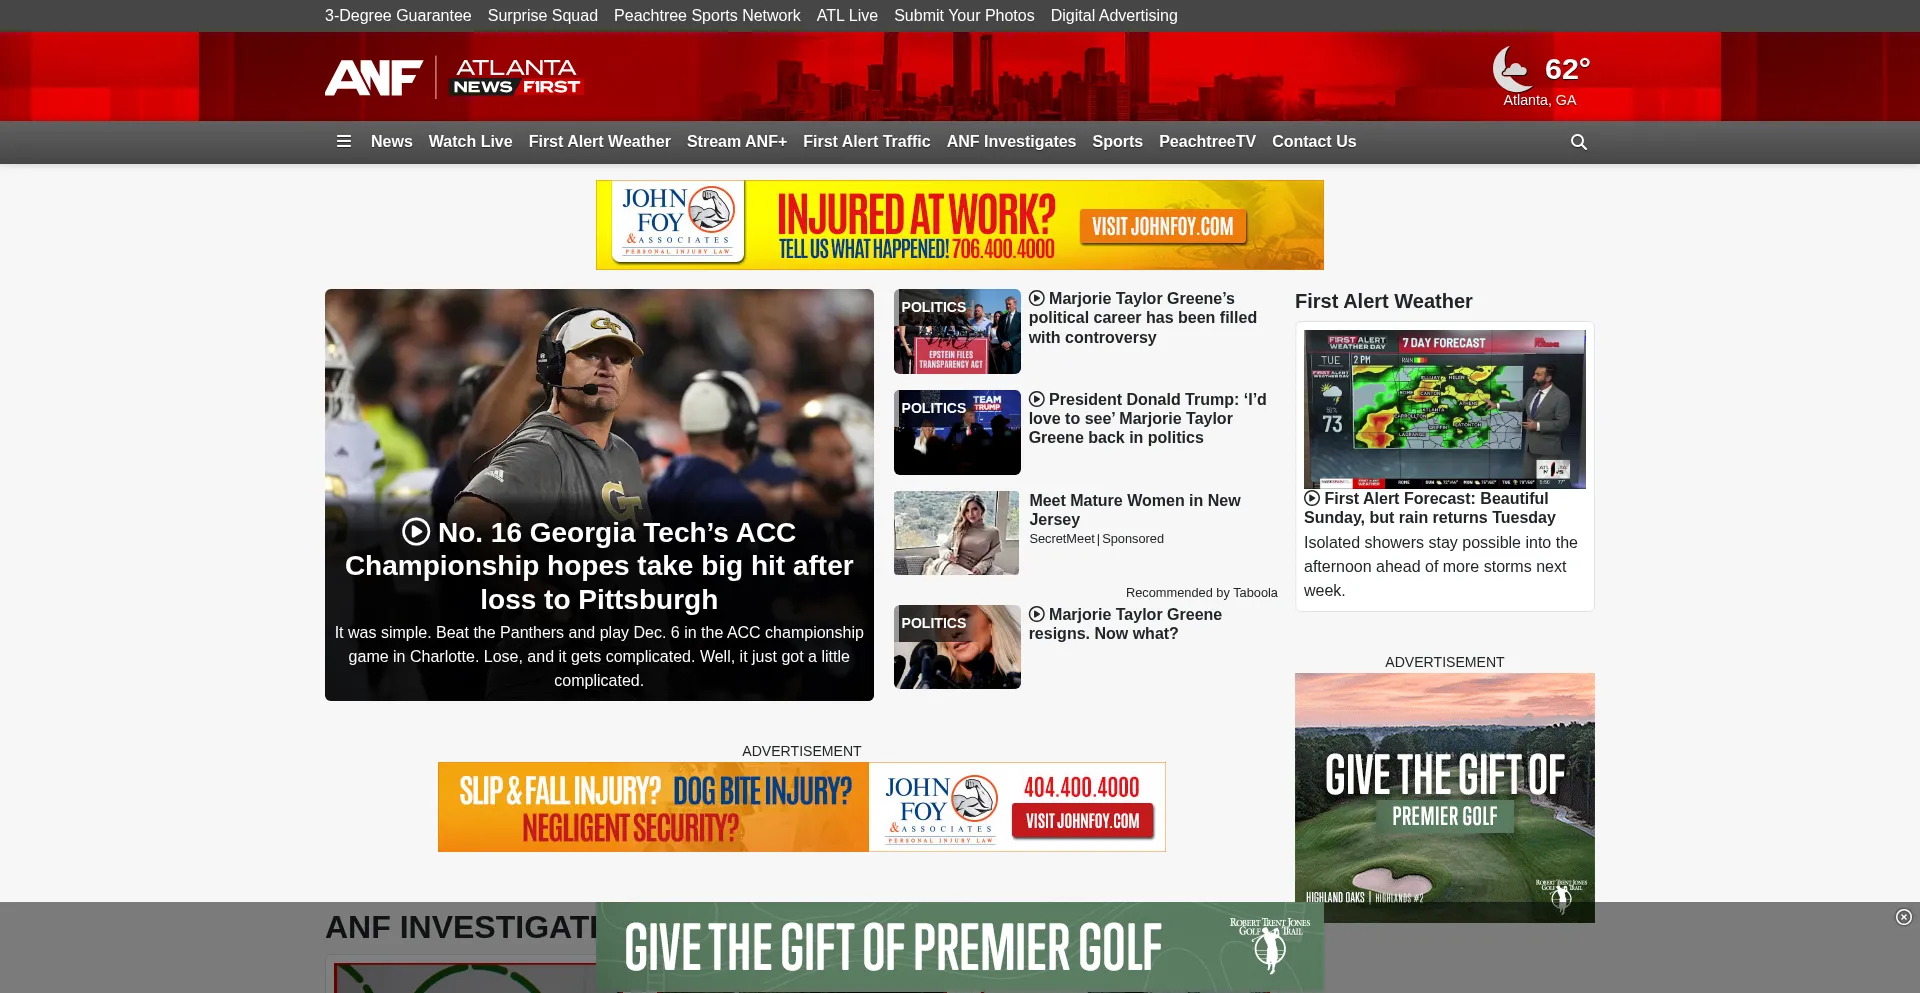Click Contact Us in navigation
The width and height of the screenshot is (1920, 993).
pyautogui.click(x=1314, y=142)
